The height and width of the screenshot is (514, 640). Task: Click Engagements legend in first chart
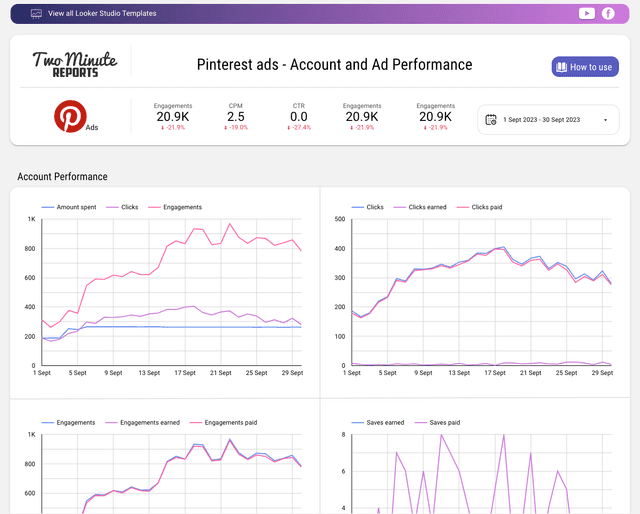(175, 207)
